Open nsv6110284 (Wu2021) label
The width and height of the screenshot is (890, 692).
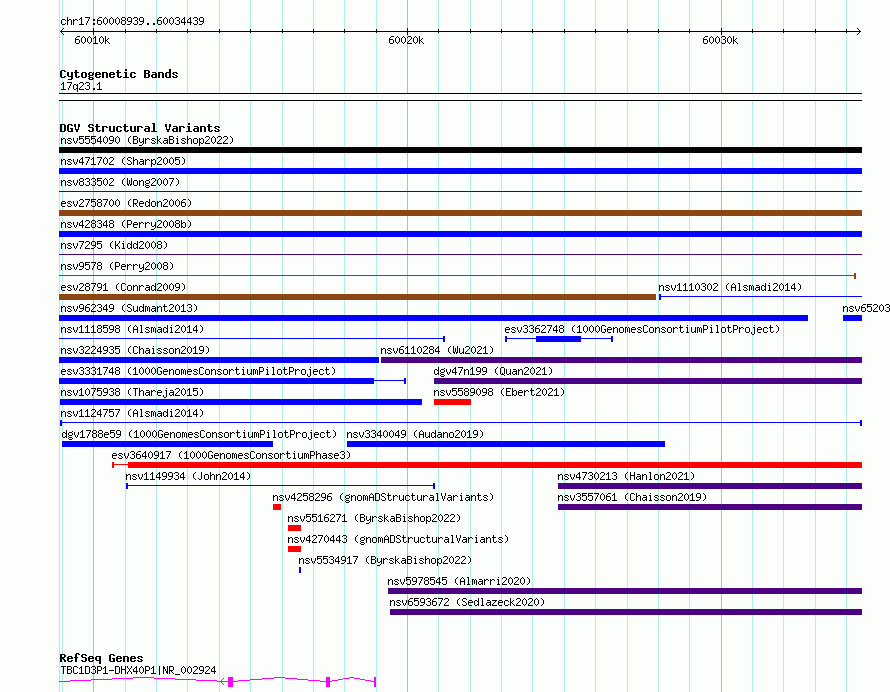437,350
